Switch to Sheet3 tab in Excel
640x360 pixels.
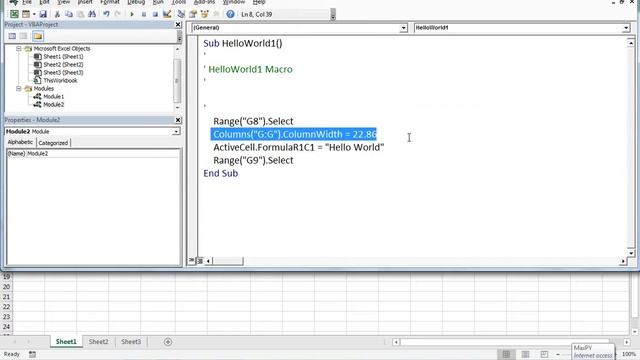click(131, 342)
